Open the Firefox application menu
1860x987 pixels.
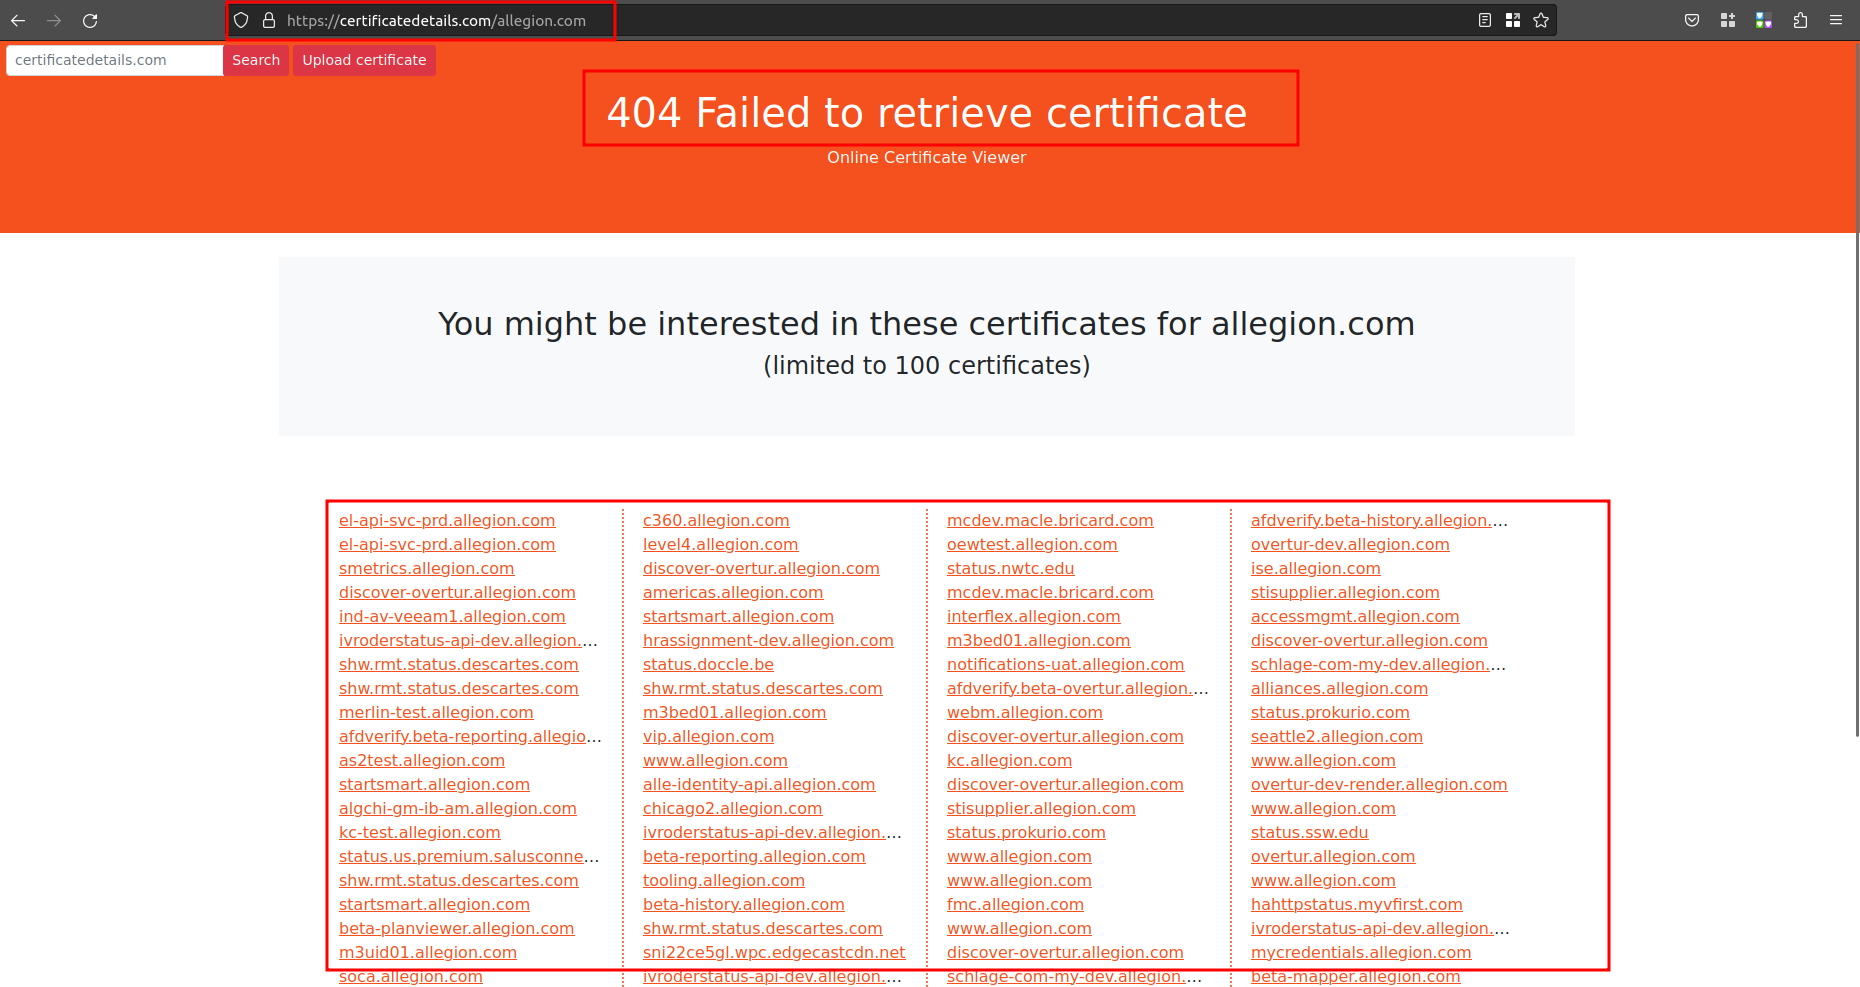pyautogui.click(x=1835, y=20)
